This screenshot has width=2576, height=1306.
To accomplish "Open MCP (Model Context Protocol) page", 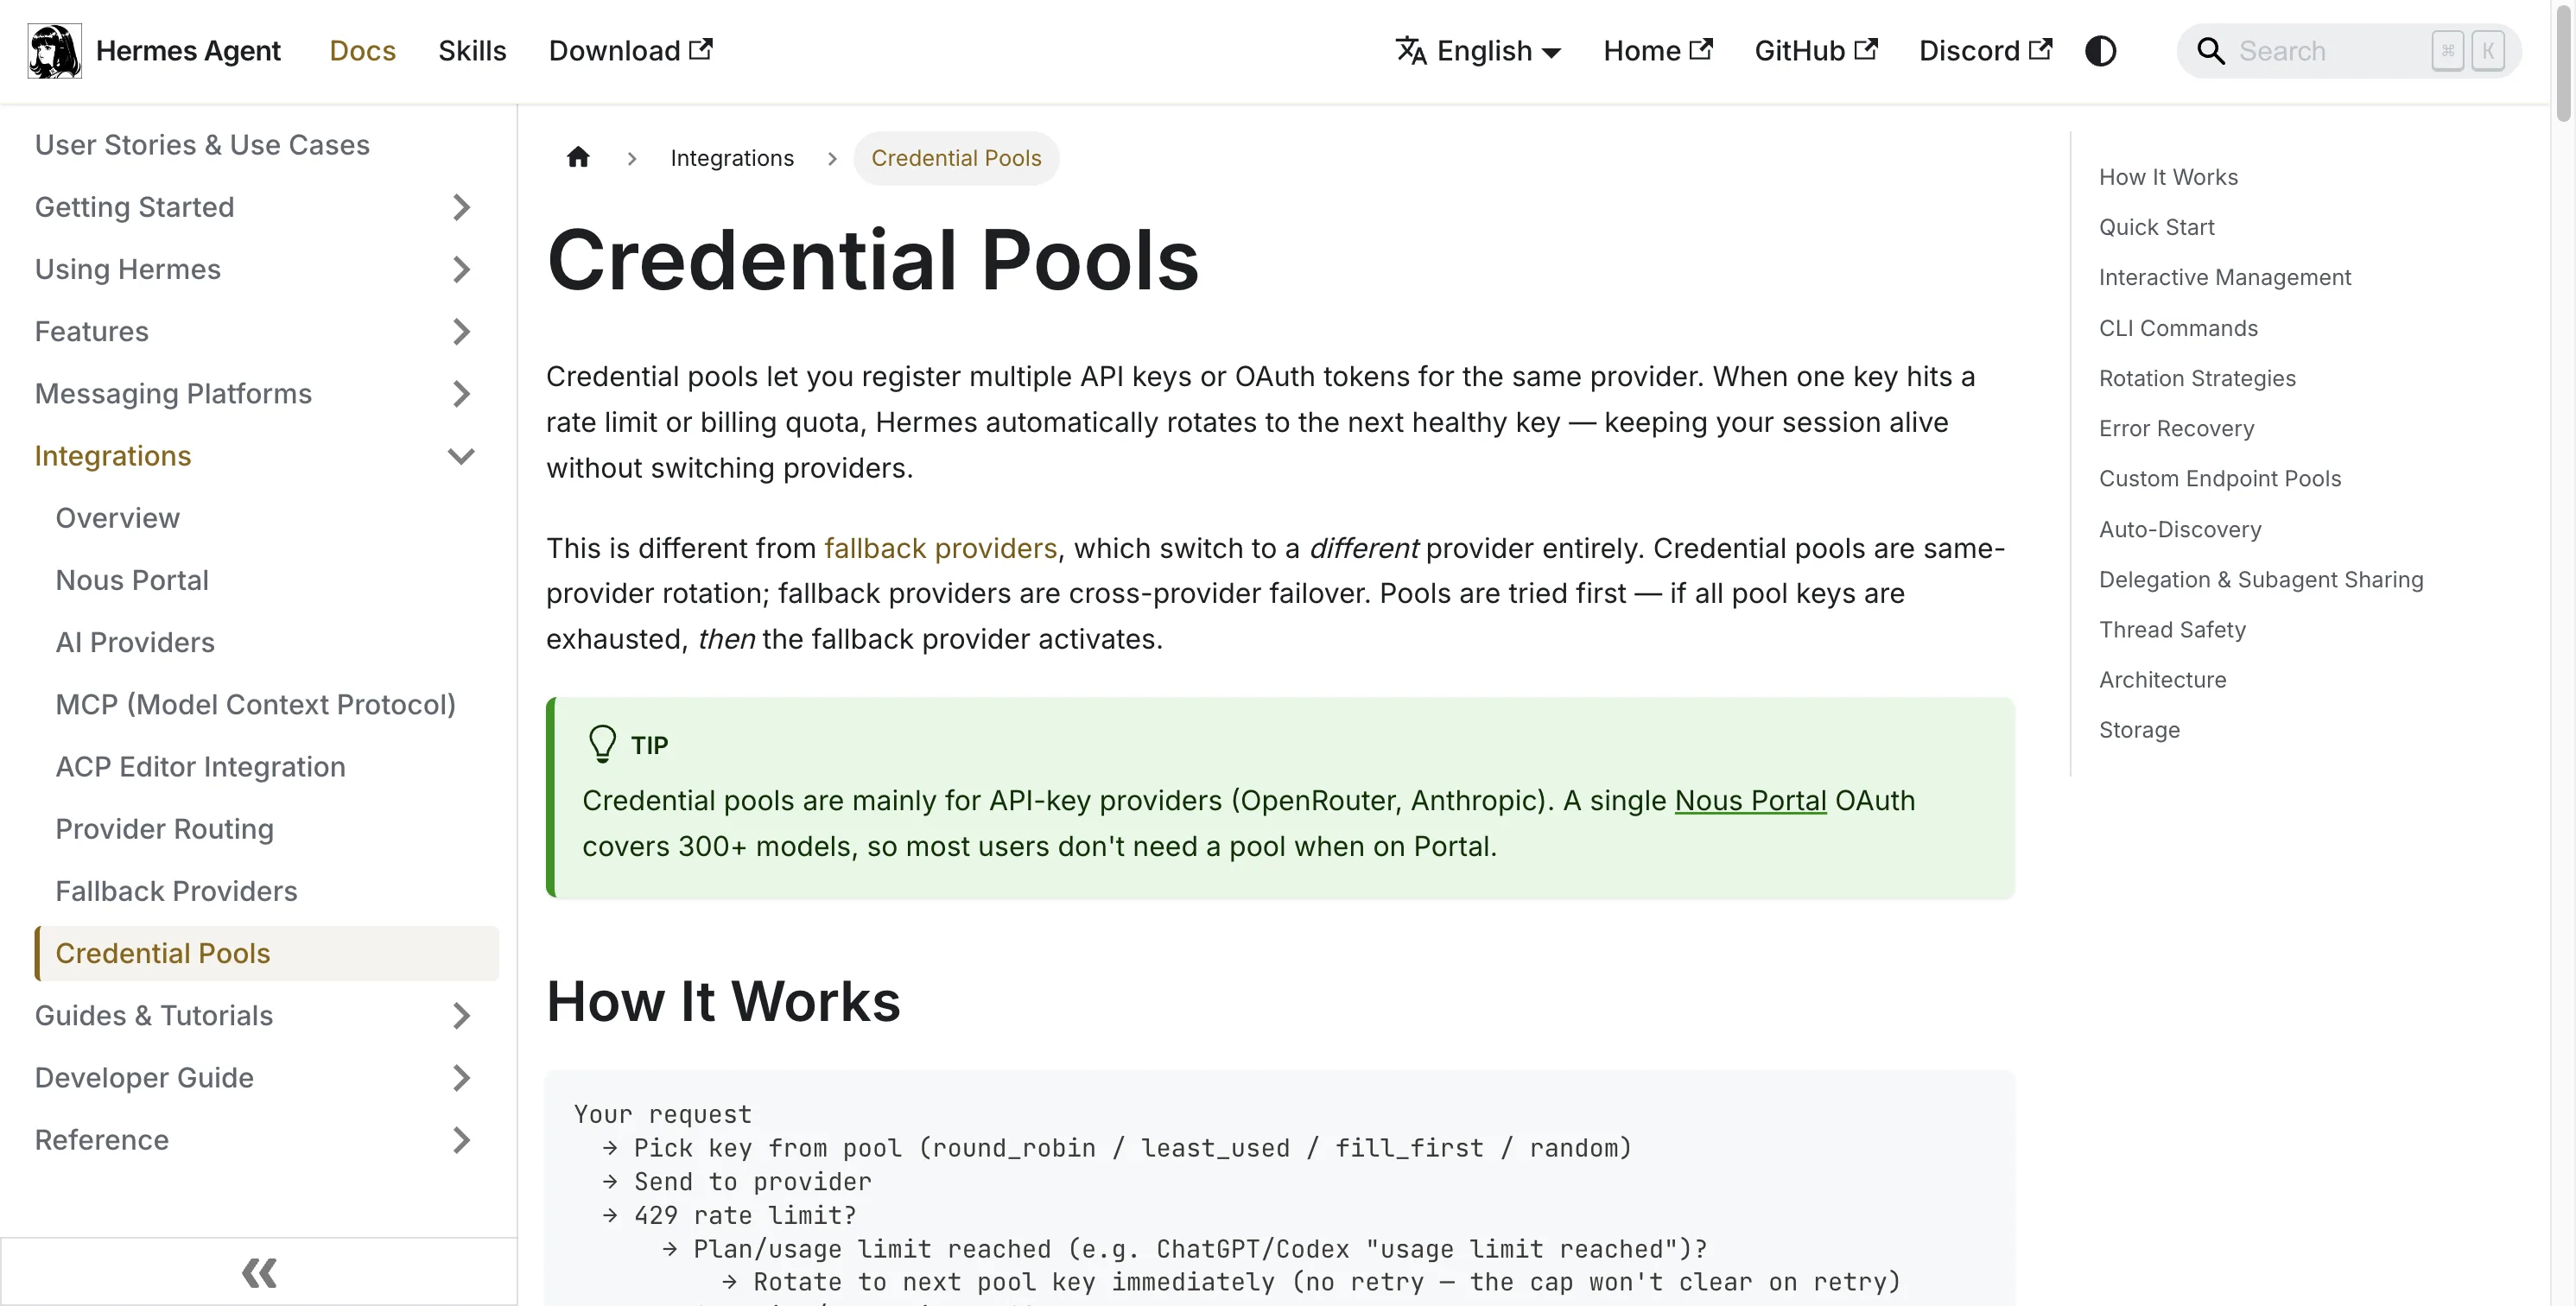I will click(255, 704).
